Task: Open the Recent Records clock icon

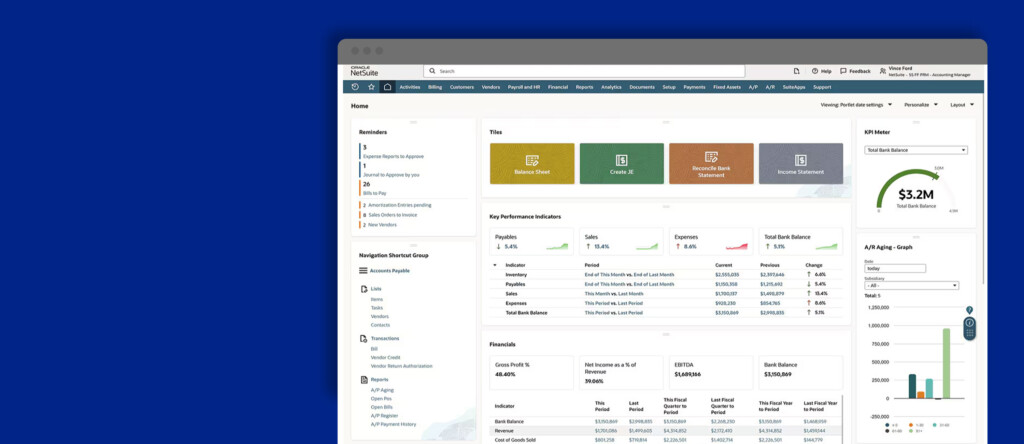Action: point(355,87)
